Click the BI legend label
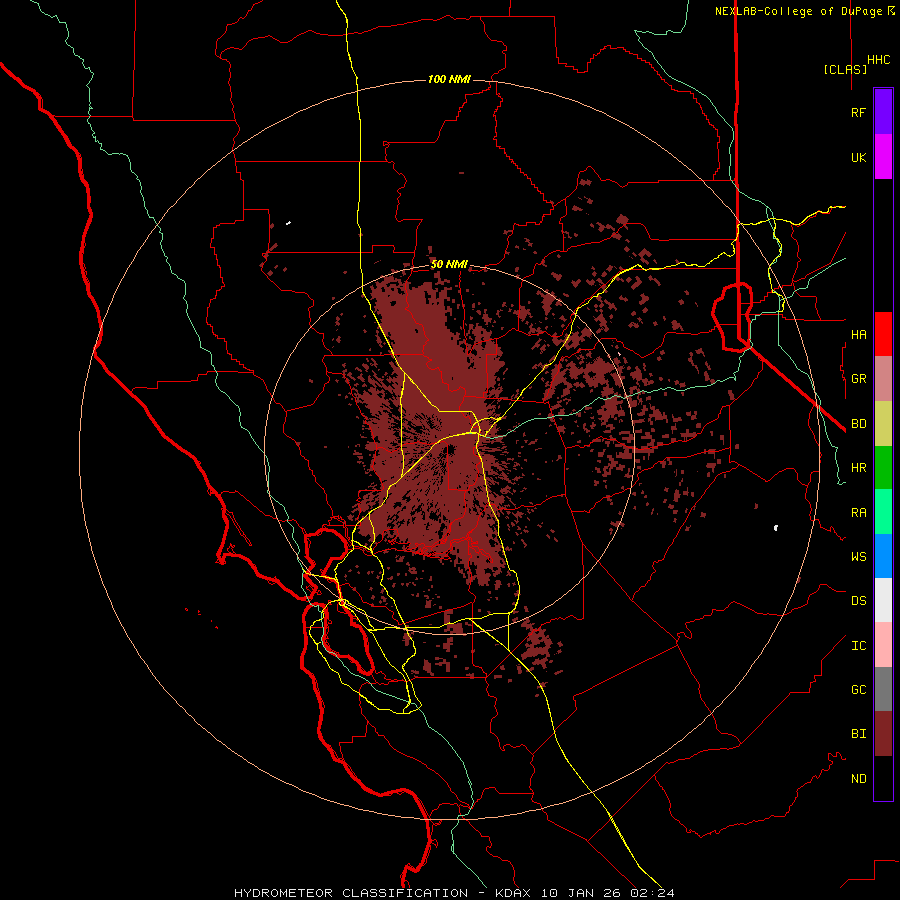Image resolution: width=900 pixels, height=900 pixels. tap(858, 734)
